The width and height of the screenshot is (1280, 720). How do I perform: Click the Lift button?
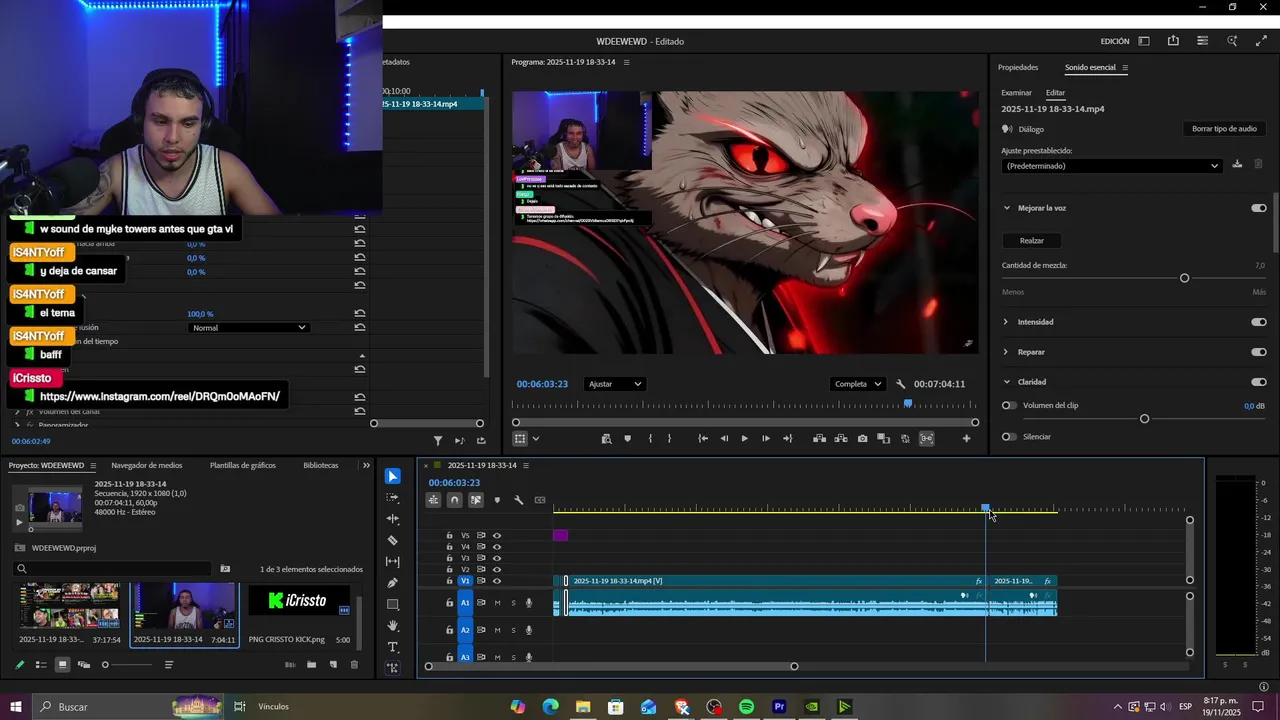[819, 438]
